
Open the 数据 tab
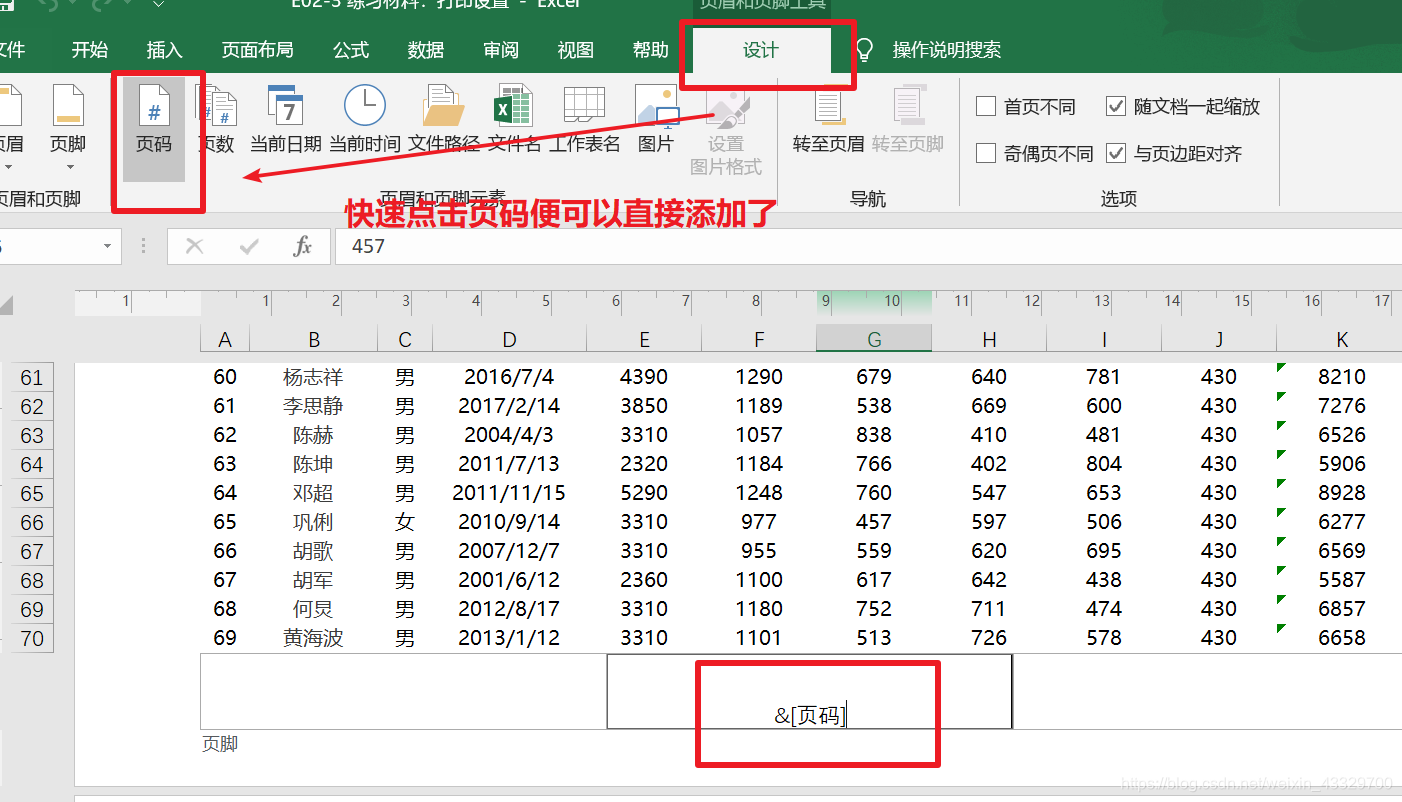click(426, 50)
